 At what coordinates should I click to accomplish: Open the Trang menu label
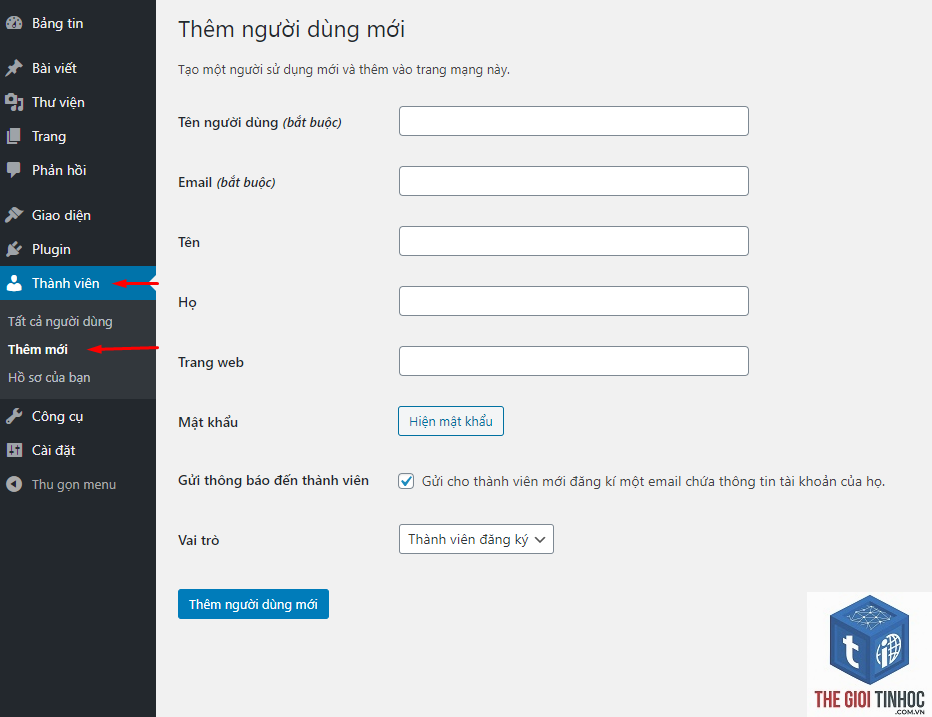[x=49, y=137]
